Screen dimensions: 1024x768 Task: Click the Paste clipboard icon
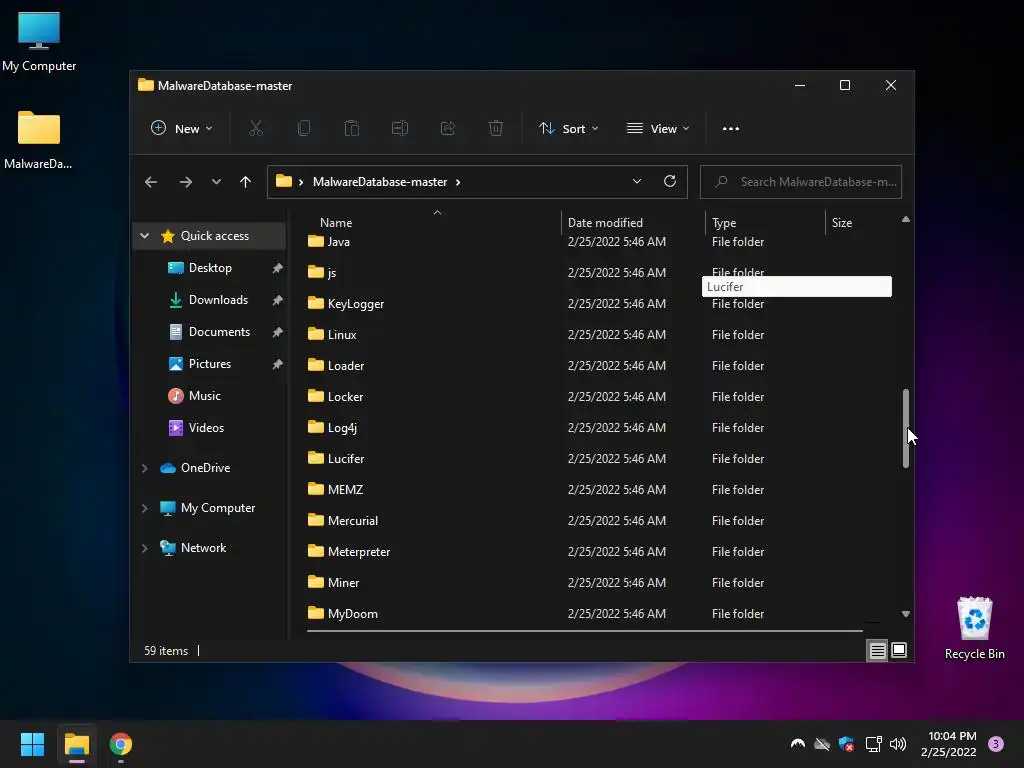[x=351, y=129]
